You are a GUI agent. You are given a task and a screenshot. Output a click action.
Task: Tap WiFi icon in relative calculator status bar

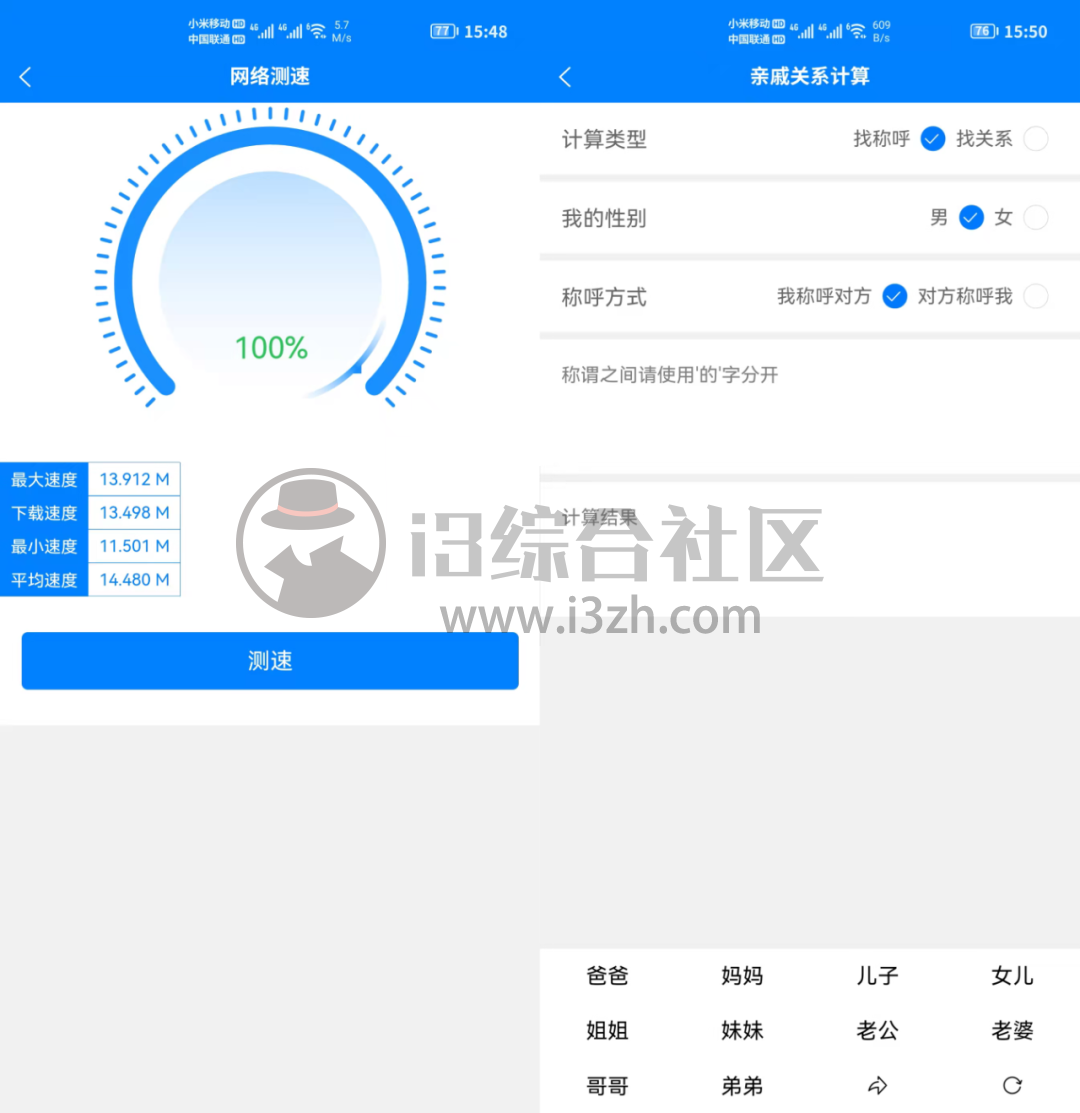856,31
